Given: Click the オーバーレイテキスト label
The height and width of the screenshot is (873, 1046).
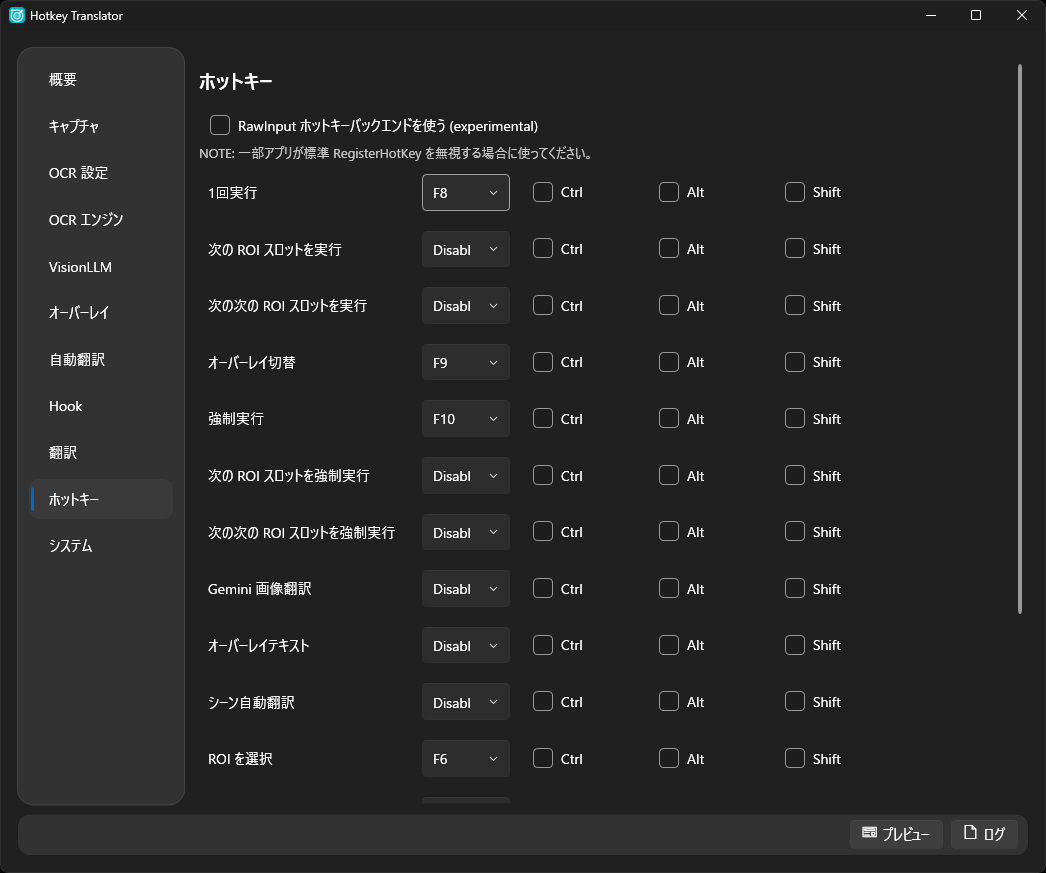Looking at the screenshot, I should (258, 646).
